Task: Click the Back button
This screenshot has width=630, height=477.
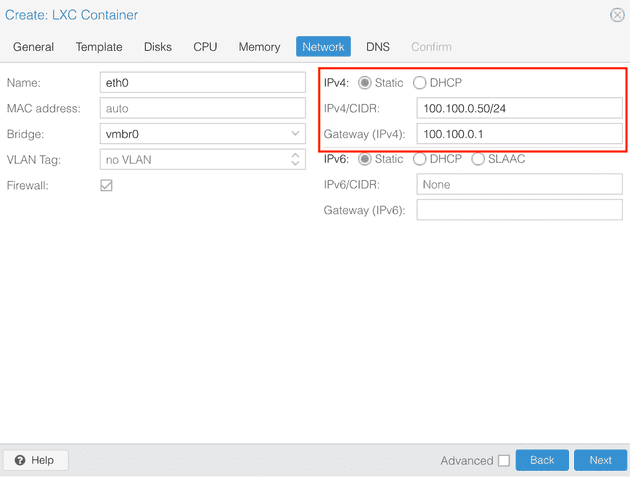Action: (x=542, y=460)
